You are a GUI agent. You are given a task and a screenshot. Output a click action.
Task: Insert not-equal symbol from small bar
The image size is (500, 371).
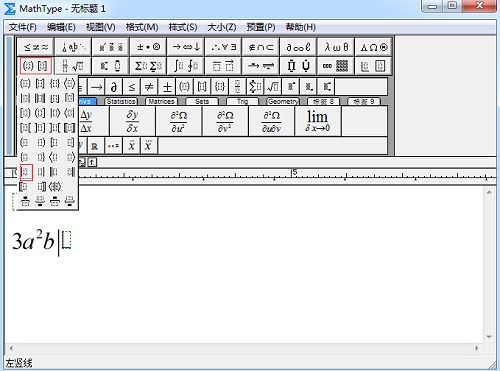coord(149,87)
